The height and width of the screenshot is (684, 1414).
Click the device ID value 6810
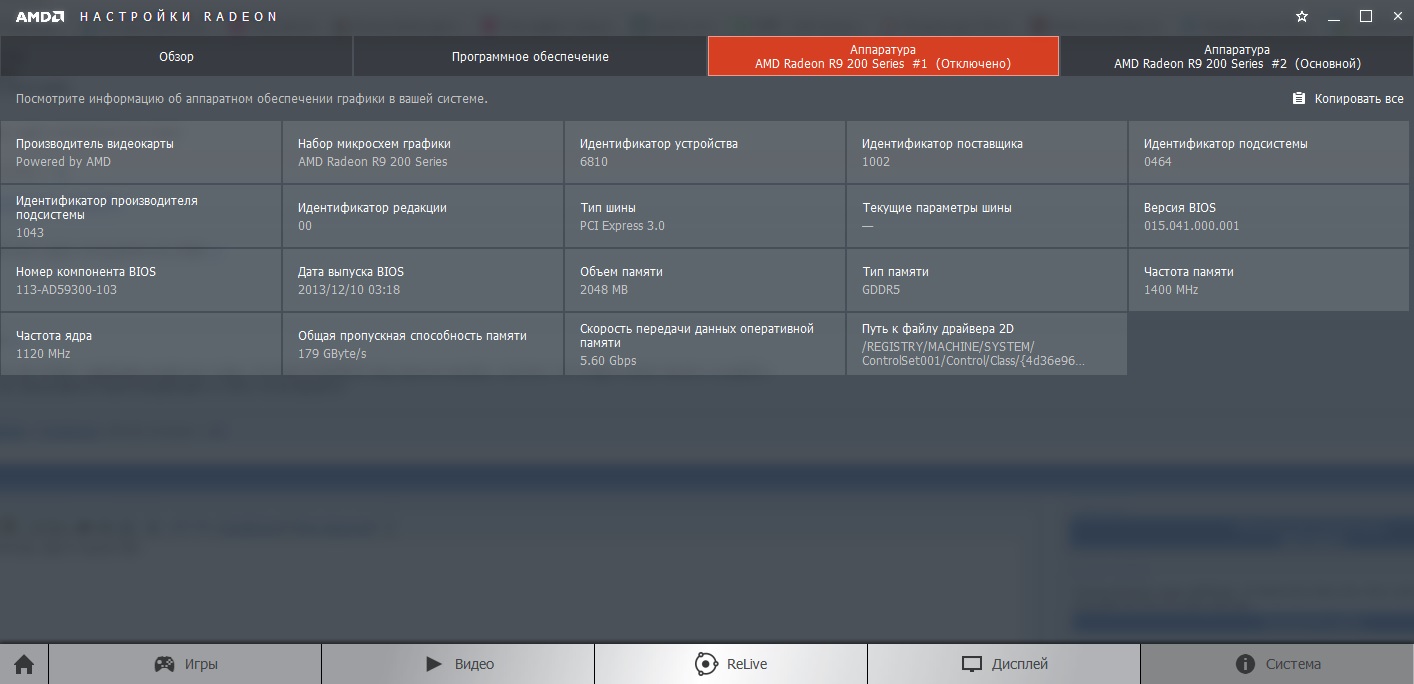(594, 162)
